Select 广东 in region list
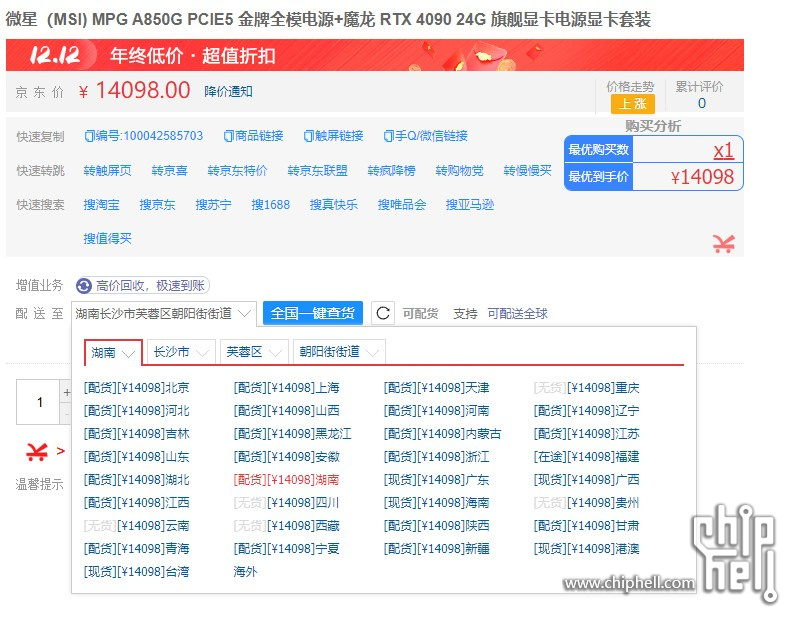 tap(436, 479)
